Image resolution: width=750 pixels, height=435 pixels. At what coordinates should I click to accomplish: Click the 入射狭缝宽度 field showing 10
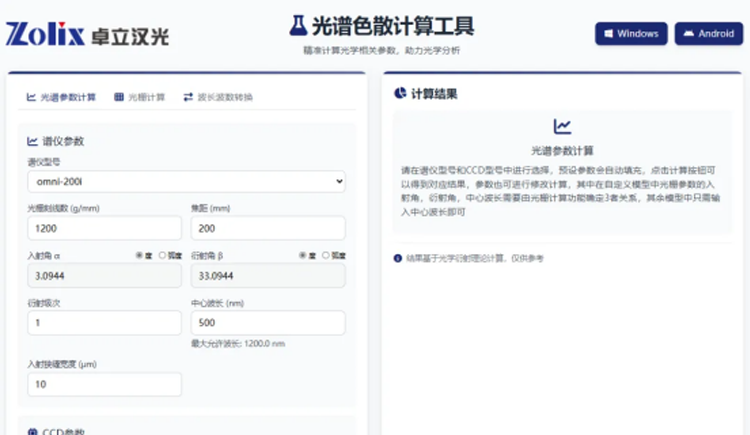click(x=104, y=384)
